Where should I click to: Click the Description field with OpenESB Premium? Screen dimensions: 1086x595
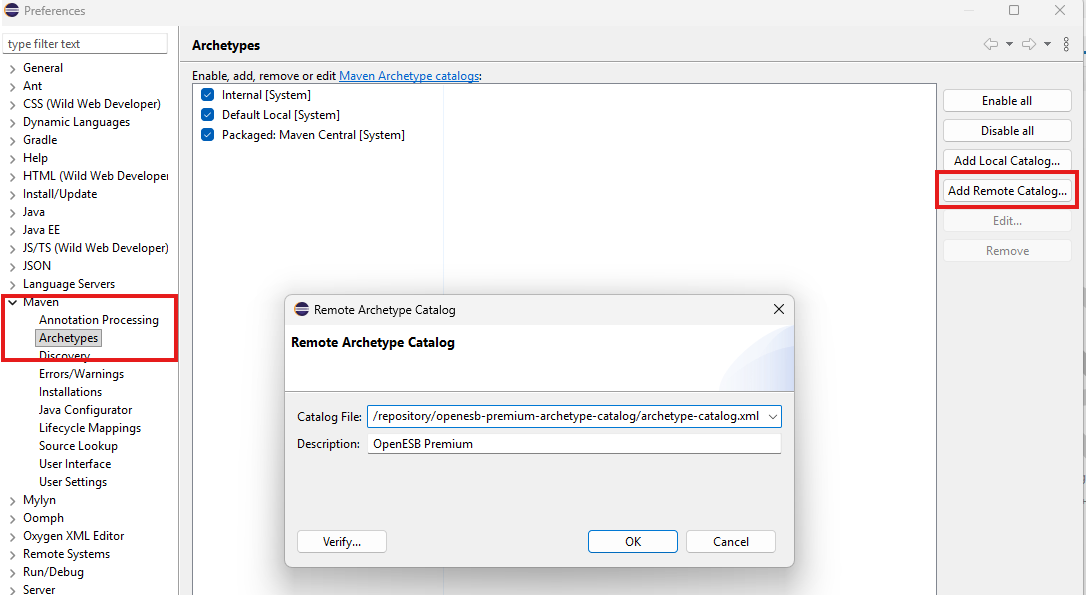(574, 443)
